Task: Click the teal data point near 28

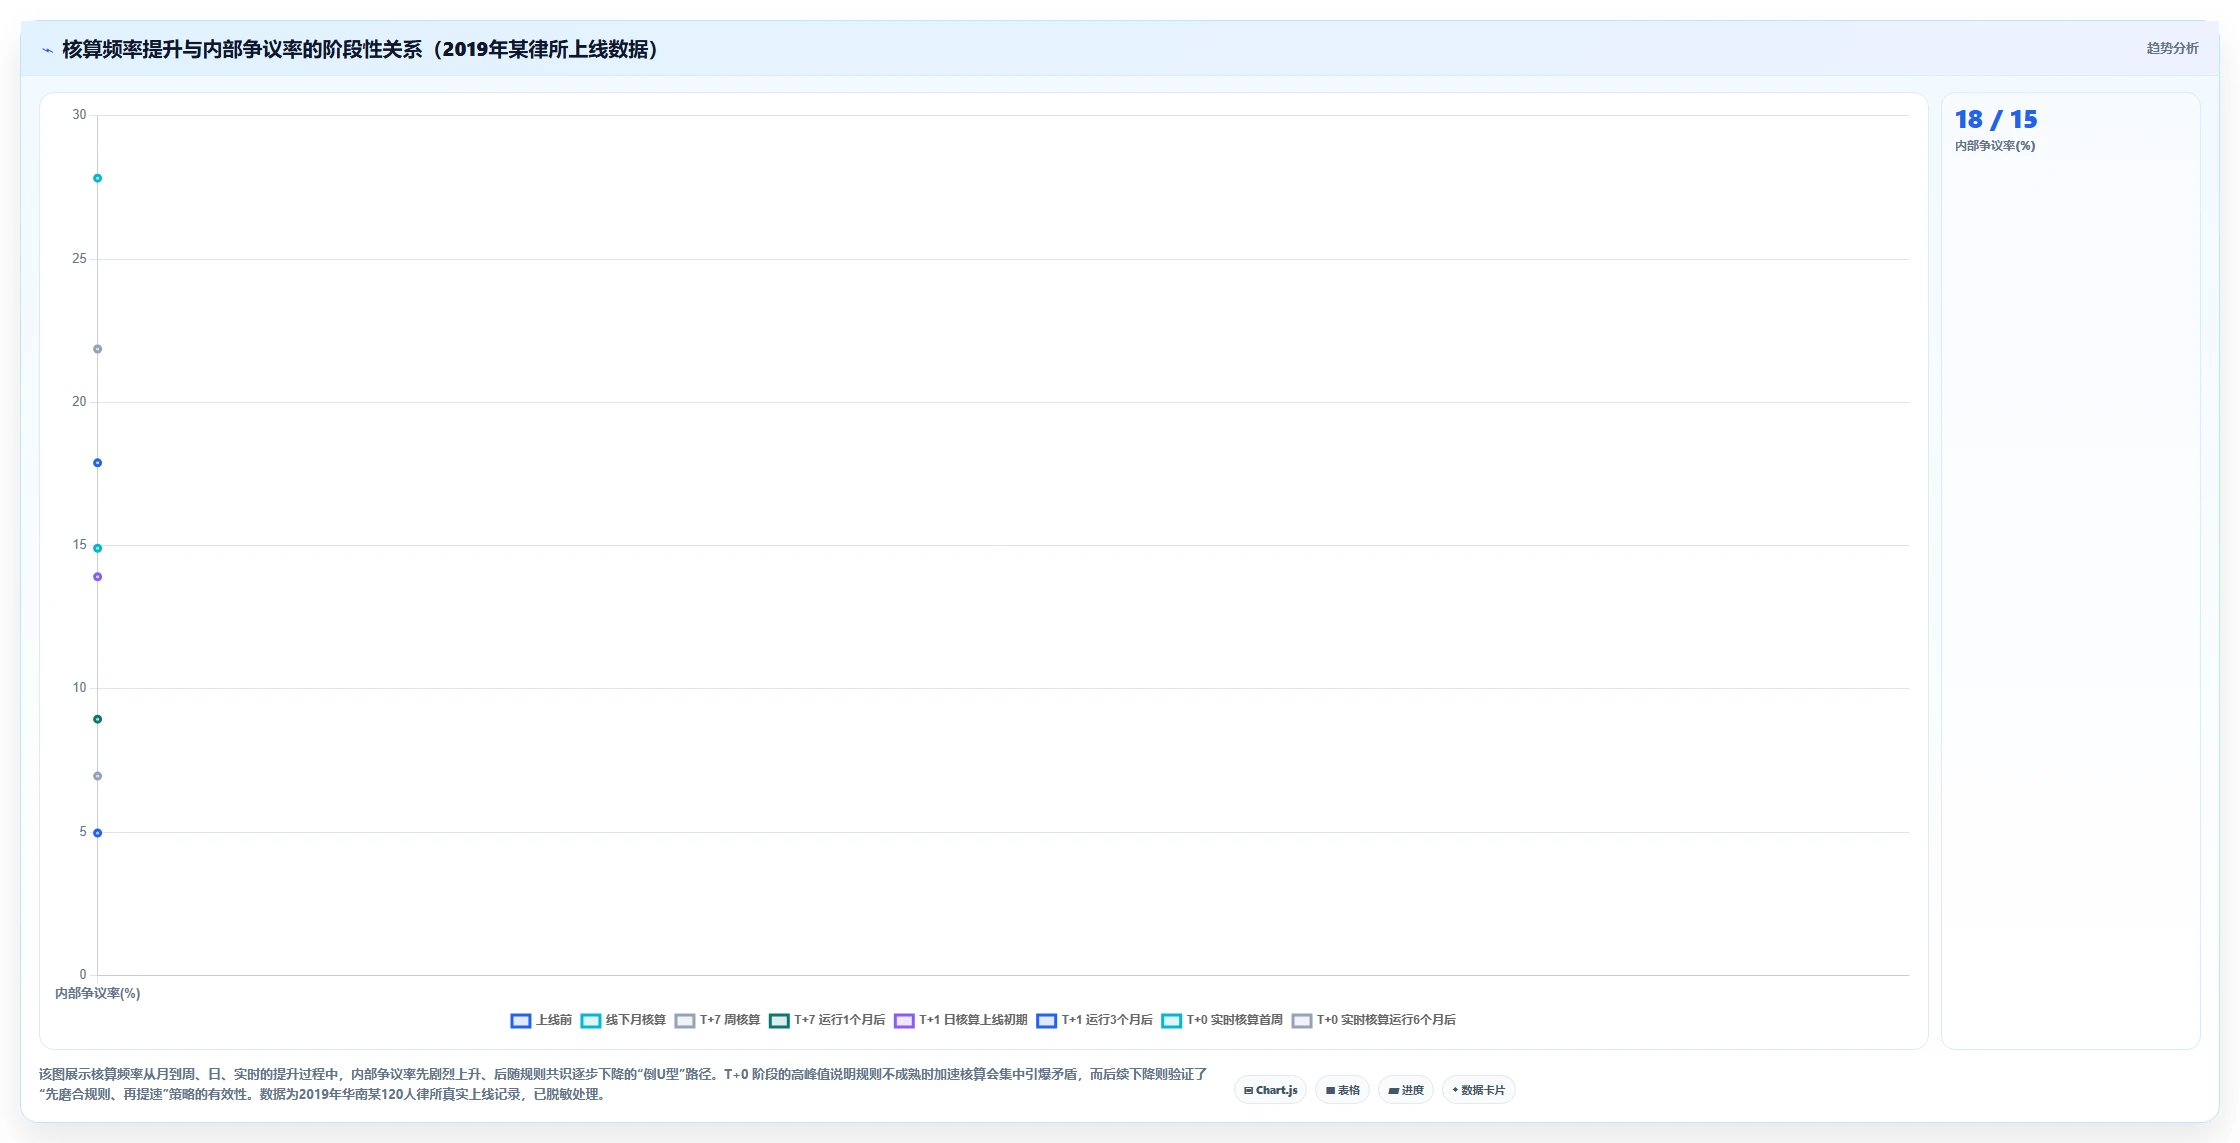Action: click(97, 178)
